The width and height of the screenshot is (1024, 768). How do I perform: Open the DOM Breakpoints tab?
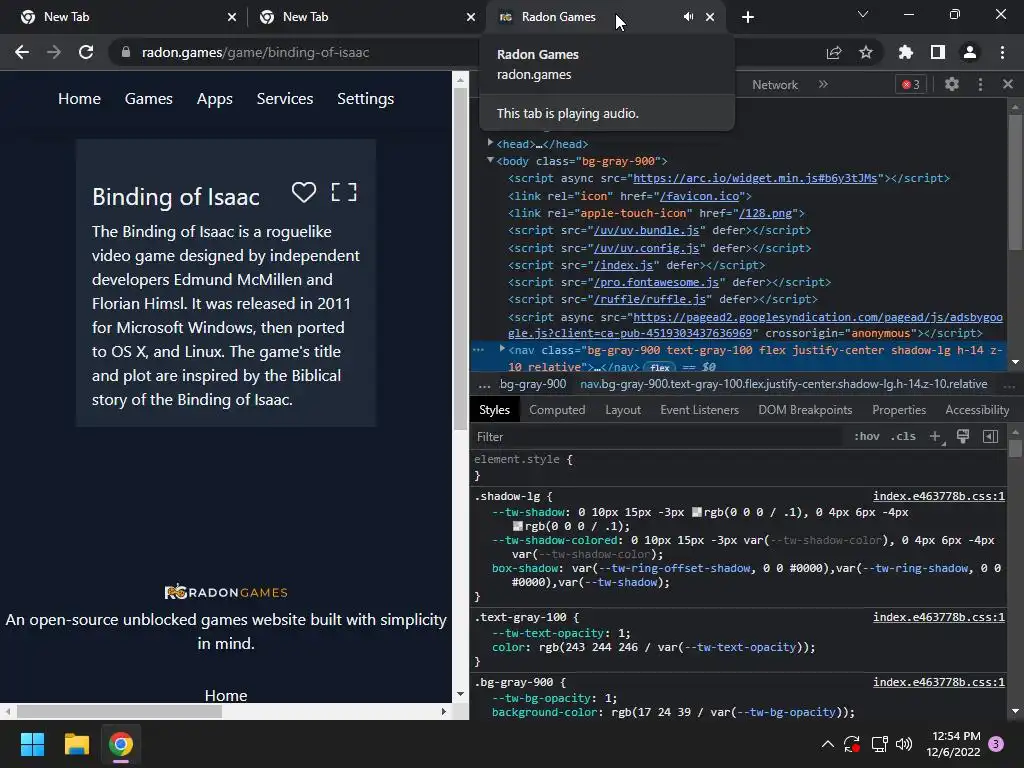(805, 409)
